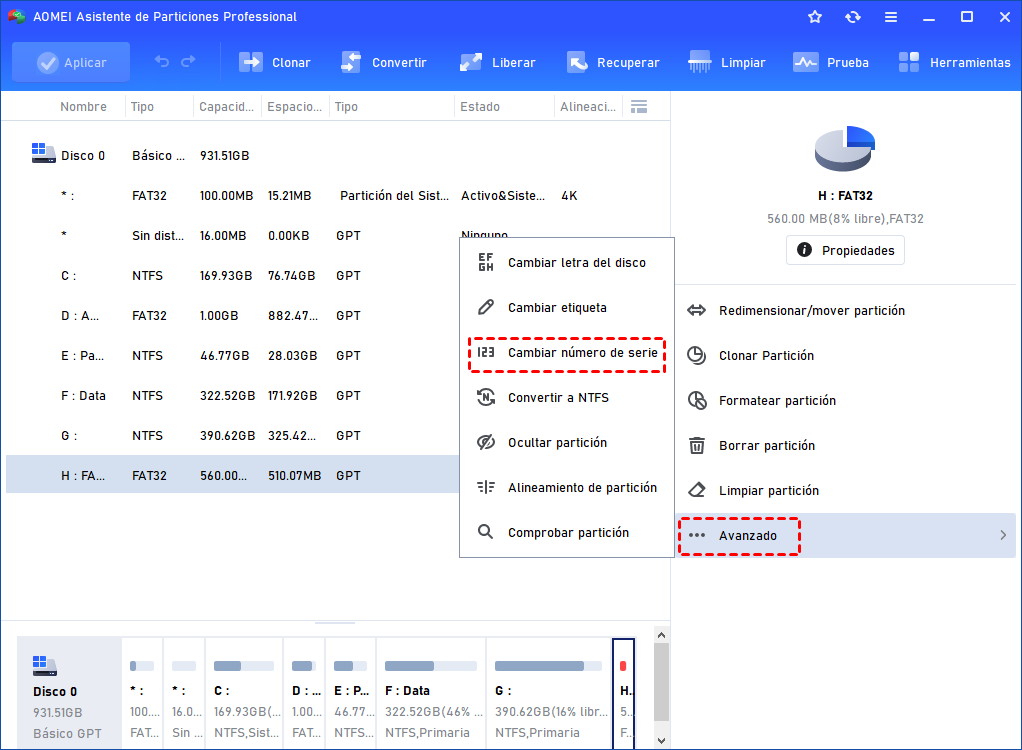Screen dimensions: 1022x750
Task: Open the Prueba tool
Action: (x=830, y=63)
